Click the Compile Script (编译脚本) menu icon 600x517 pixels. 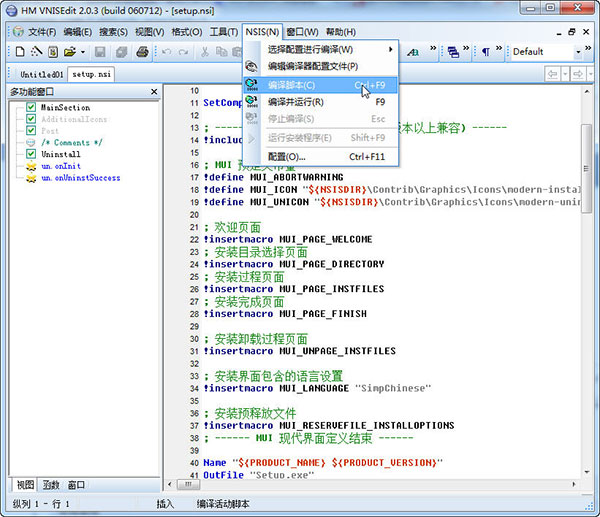tap(251, 85)
